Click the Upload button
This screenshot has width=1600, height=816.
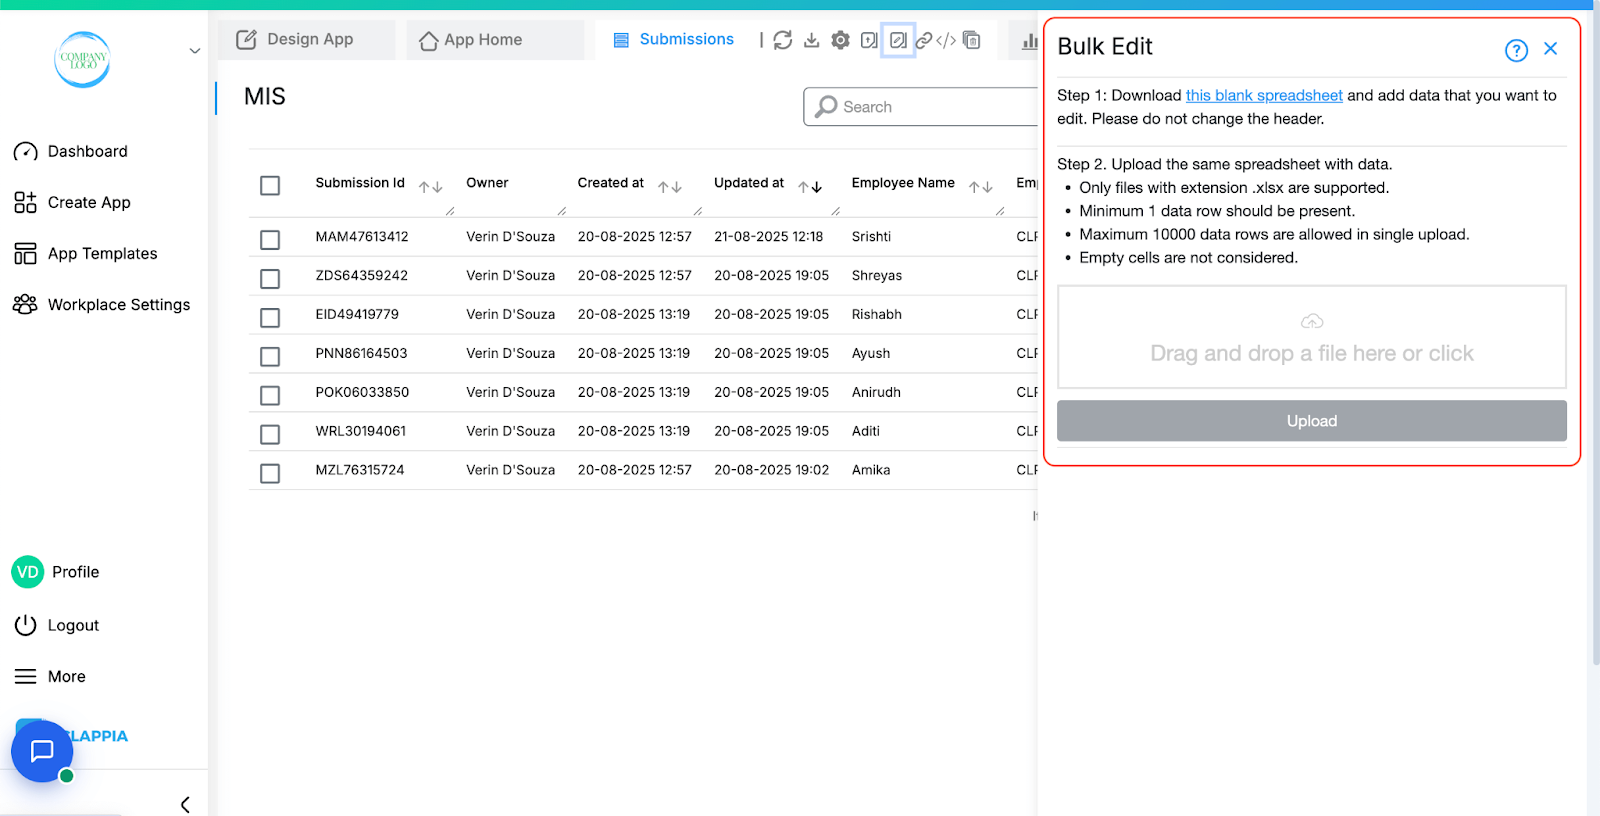pyautogui.click(x=1312, y=421)
